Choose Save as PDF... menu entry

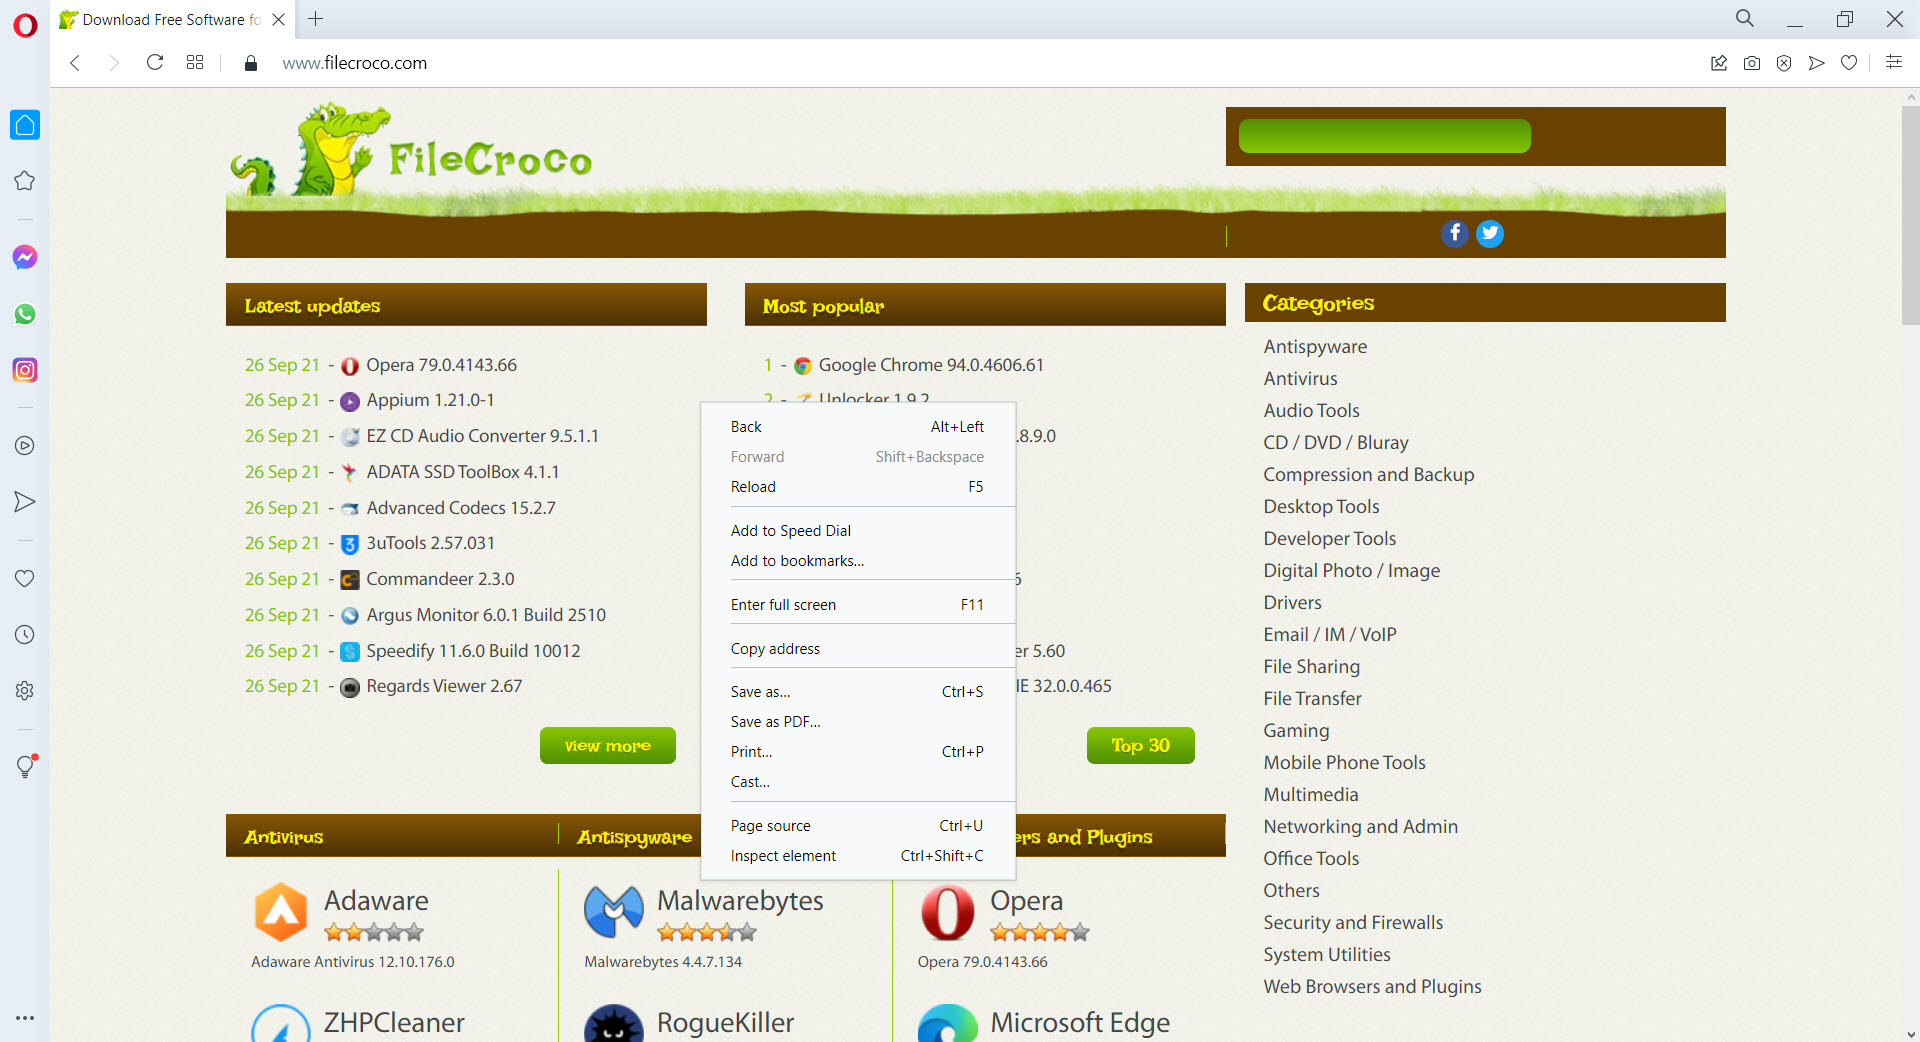pyautogui.click(x=775, y=722)
